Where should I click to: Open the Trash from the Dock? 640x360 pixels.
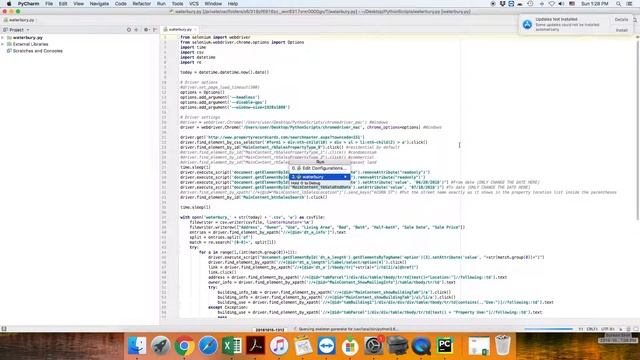(502, 346)
